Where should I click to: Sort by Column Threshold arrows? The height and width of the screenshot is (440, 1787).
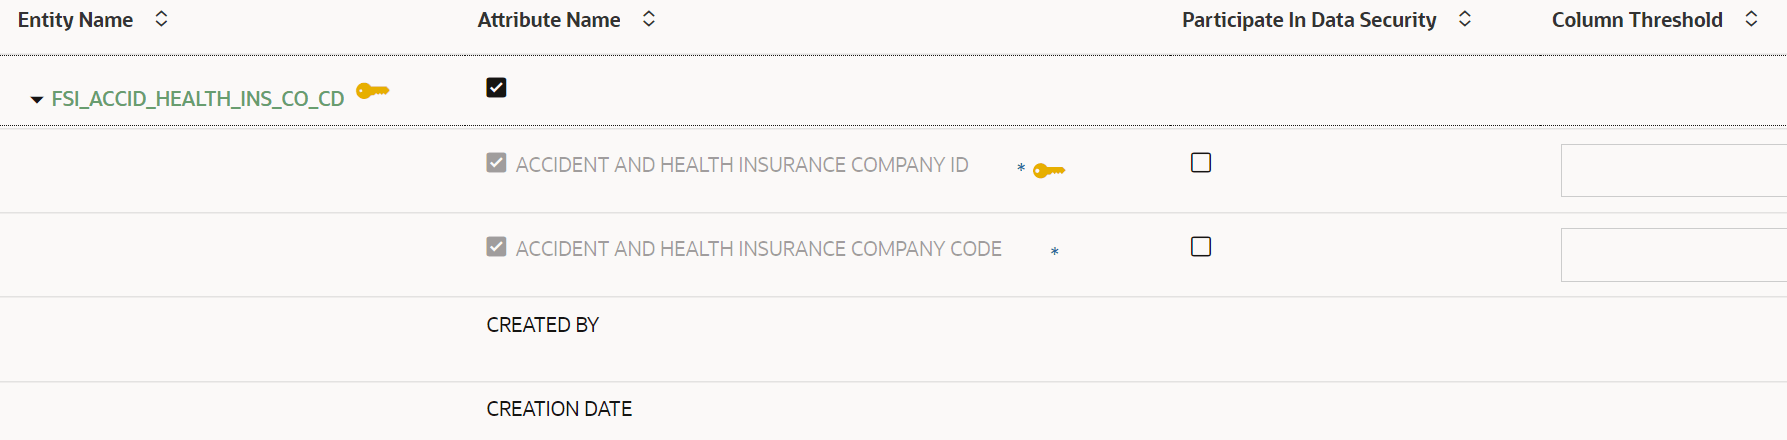tap(1751, 19)
